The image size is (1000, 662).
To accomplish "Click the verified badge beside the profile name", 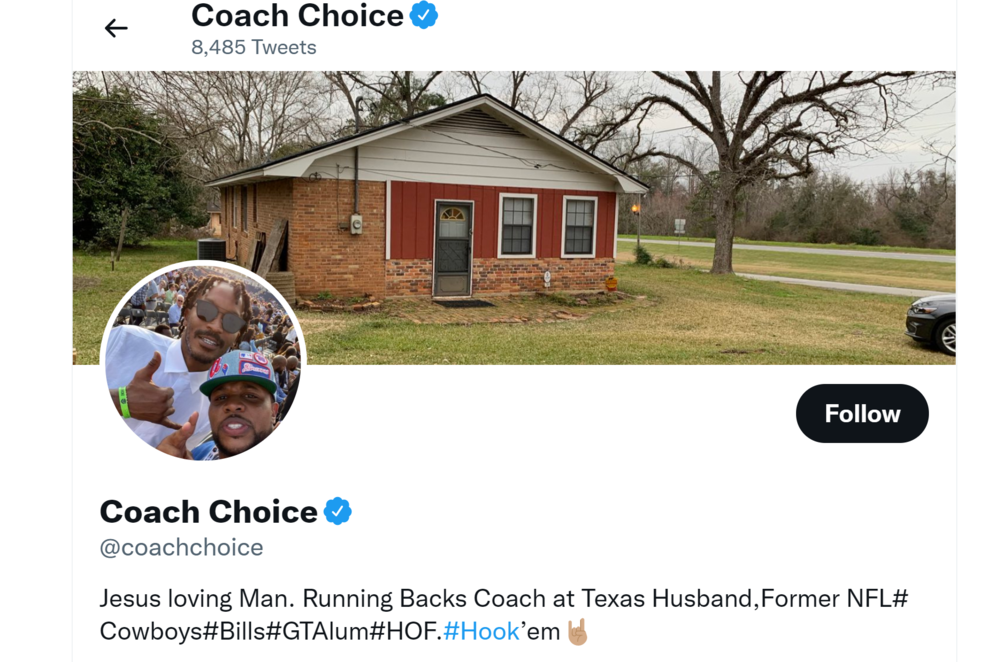I will point(337,511).
